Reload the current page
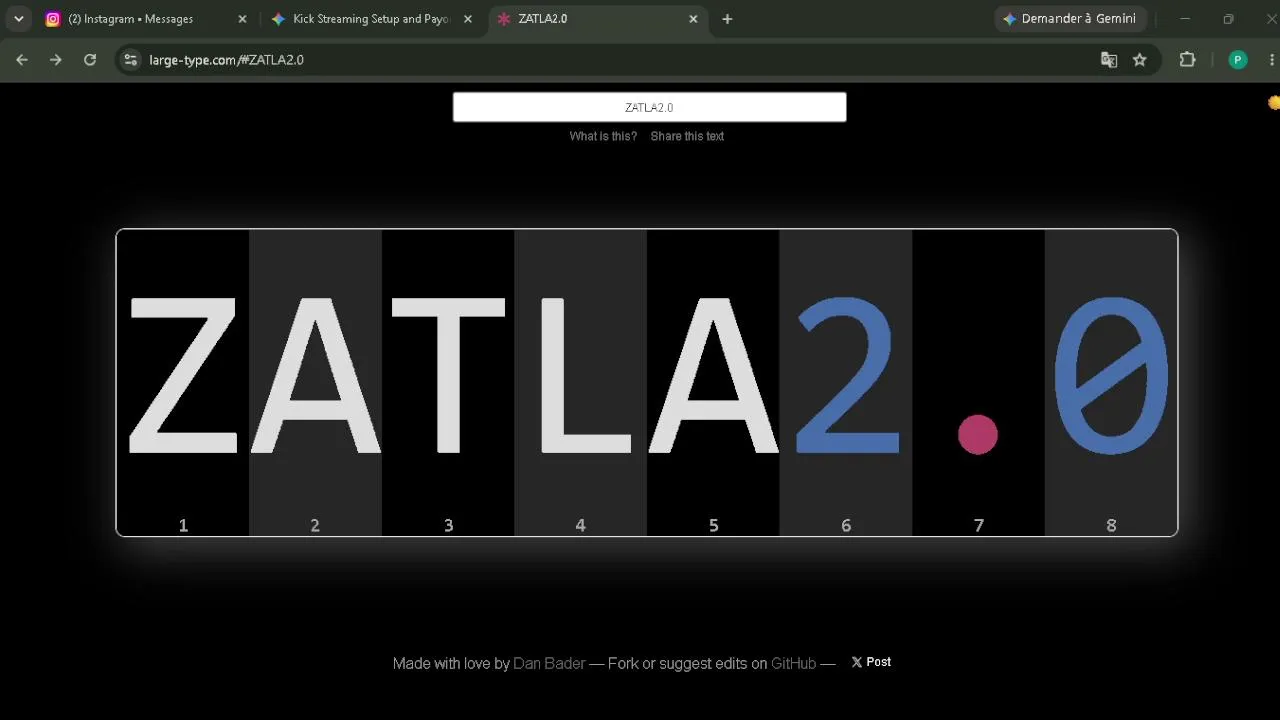This screenshot has height=720, width=1280. (90, 60)
